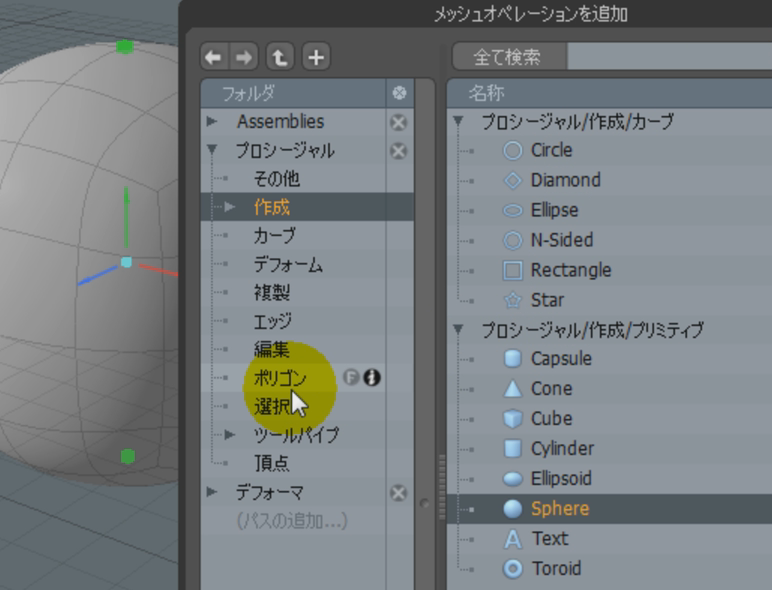Image resolution: width=772 pixels, height=590 pixels.
Task: Expand the Assemblies folder
Action: (212, 122)
